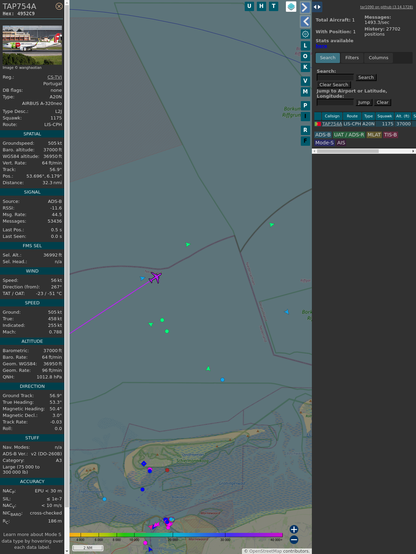416x554 pixels.
Task: Select the magenta TAP754A aircraft icon on map
Action: [x=155, y=277]
